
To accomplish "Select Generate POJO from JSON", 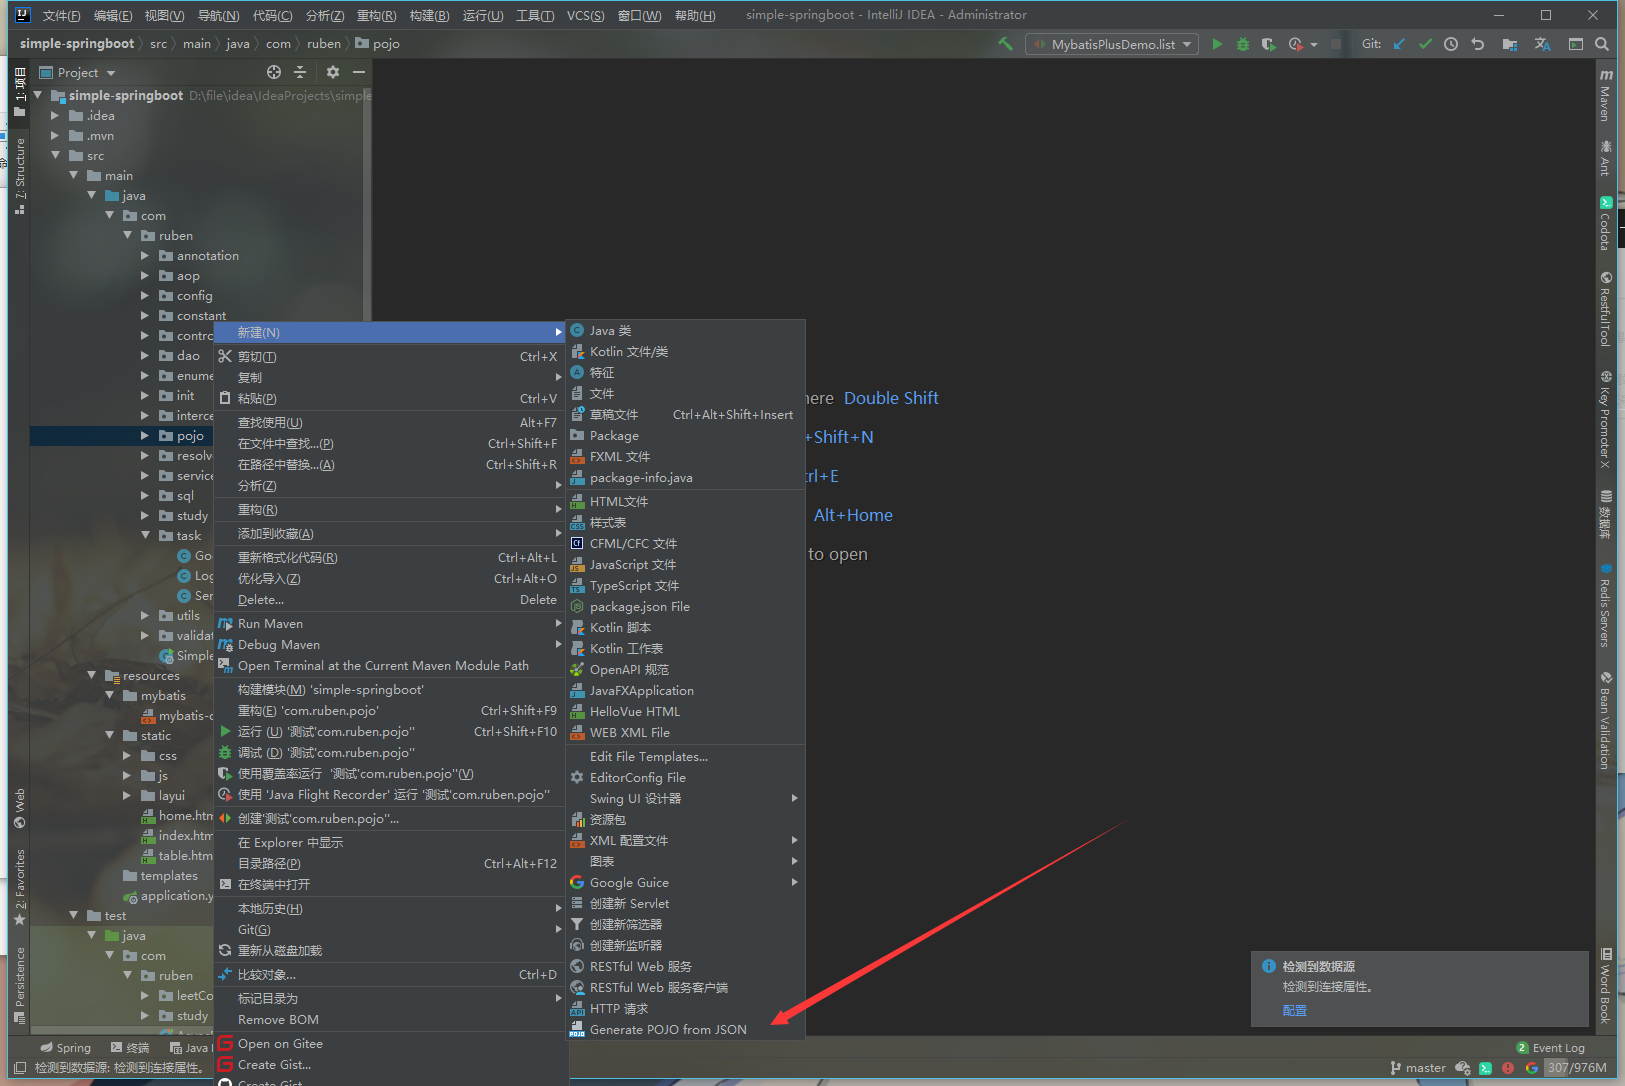I will pos(667,1030).
